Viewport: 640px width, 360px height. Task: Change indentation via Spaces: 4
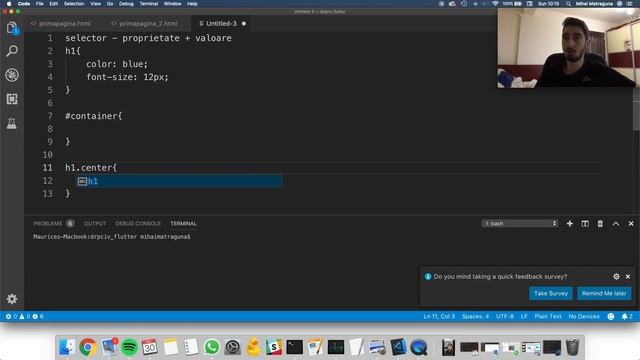pos(475,316)
